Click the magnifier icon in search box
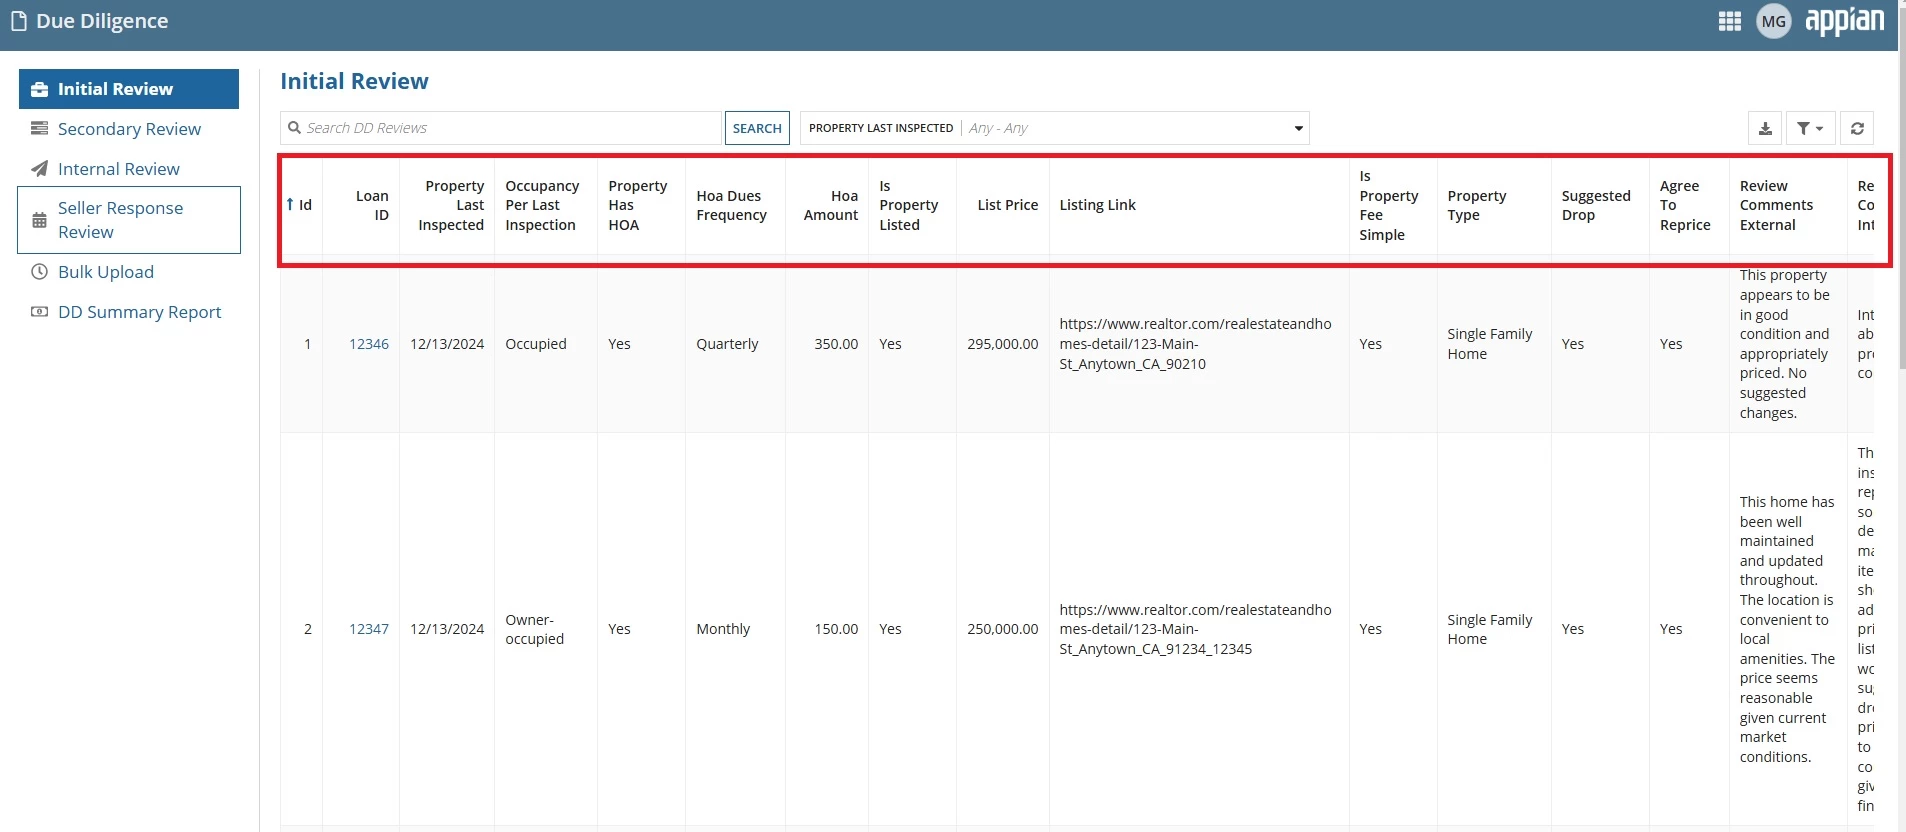The image size is (1906, 832). click(294, 128)
